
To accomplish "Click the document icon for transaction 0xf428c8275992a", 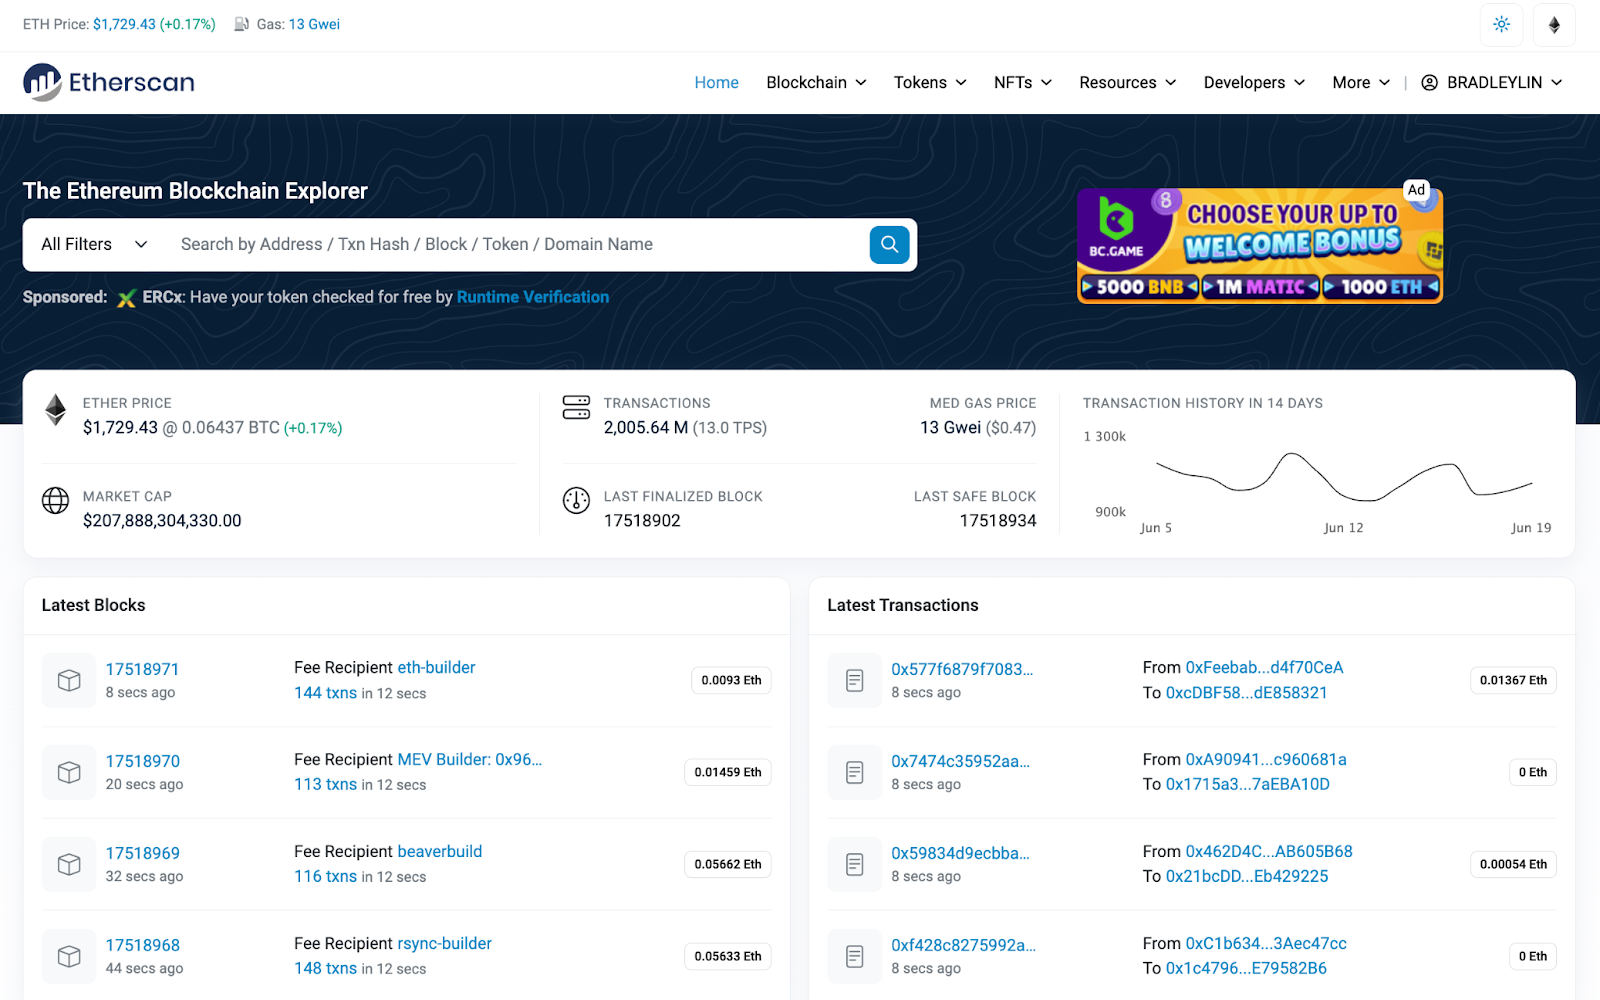I will tap(855, 956).
